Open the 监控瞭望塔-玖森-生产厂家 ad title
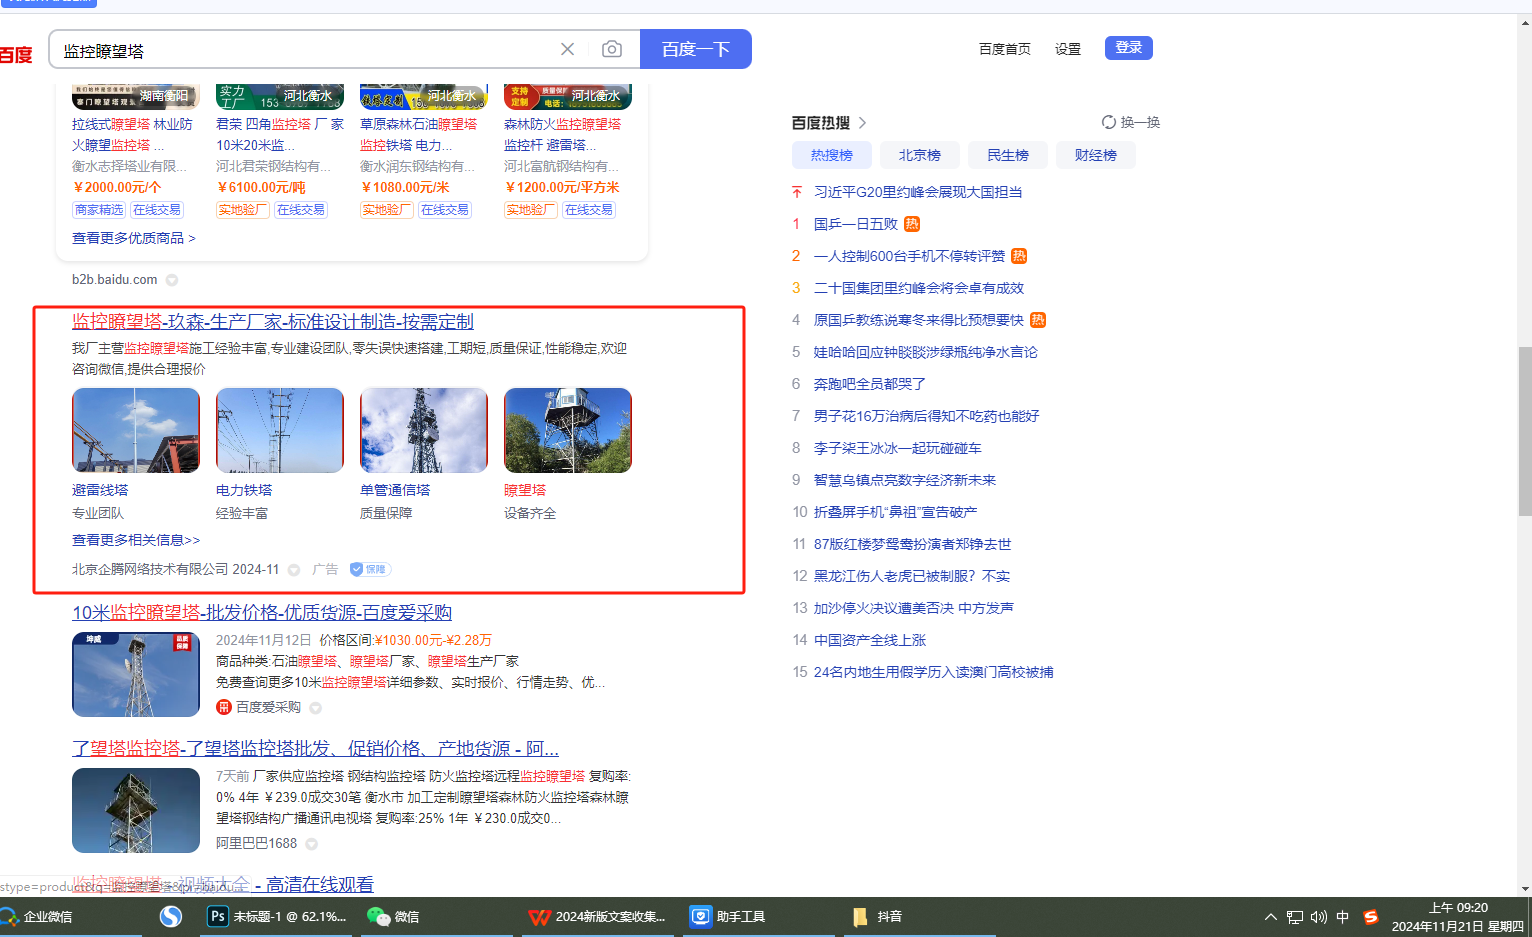Image resolution: width=1532 pixels, height=937 pixels. point(273,322)
